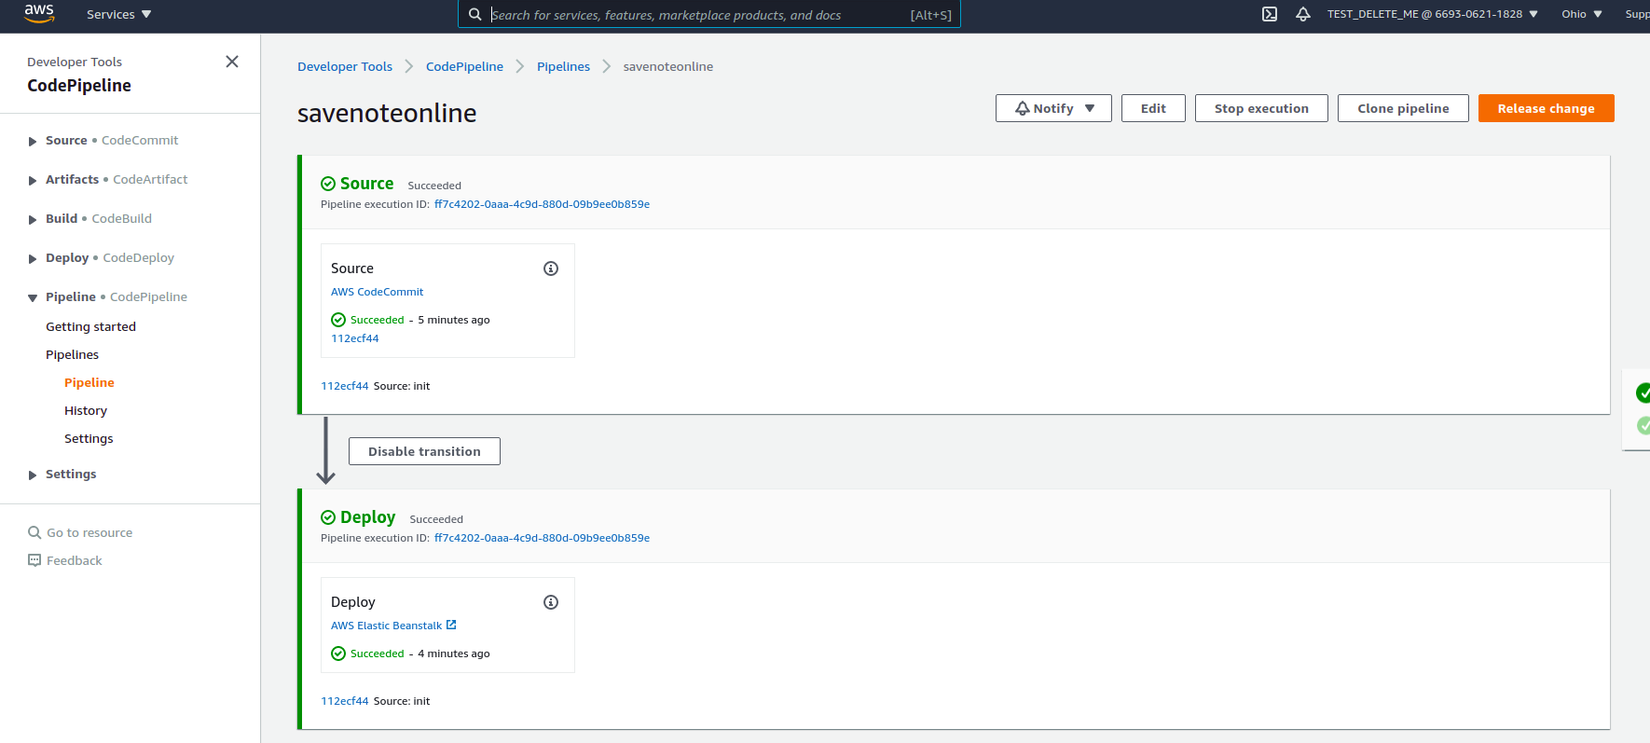The height and width of the screenshot is (743, 1650).
Task: Open the notifications bell icon
Action: pos(1303,14)
